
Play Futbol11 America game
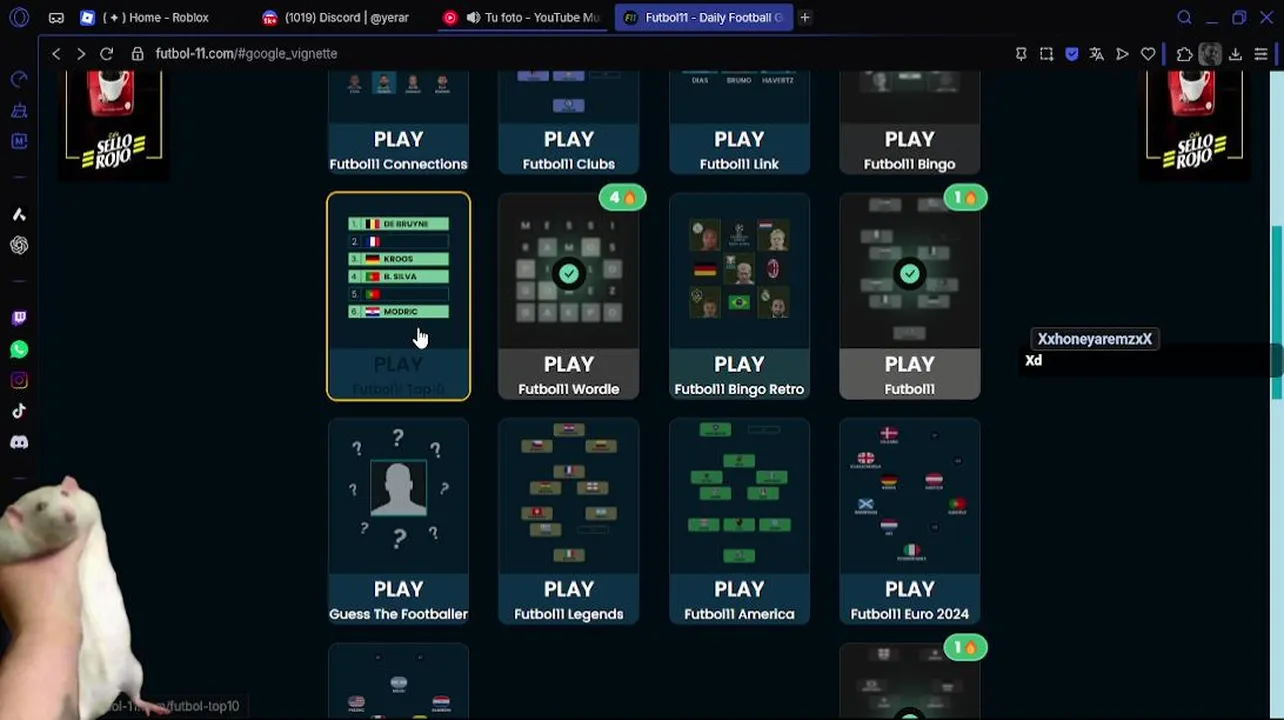[x=739, y=521]
